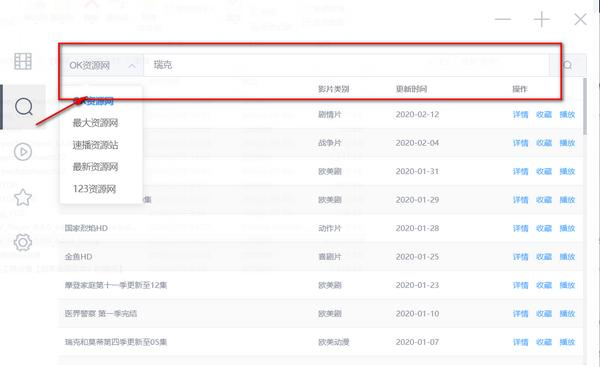Screen dimensions: 600x367
Task: Minimize the window with the dash button
Action: pyautogui.click(x=502, y=19)
